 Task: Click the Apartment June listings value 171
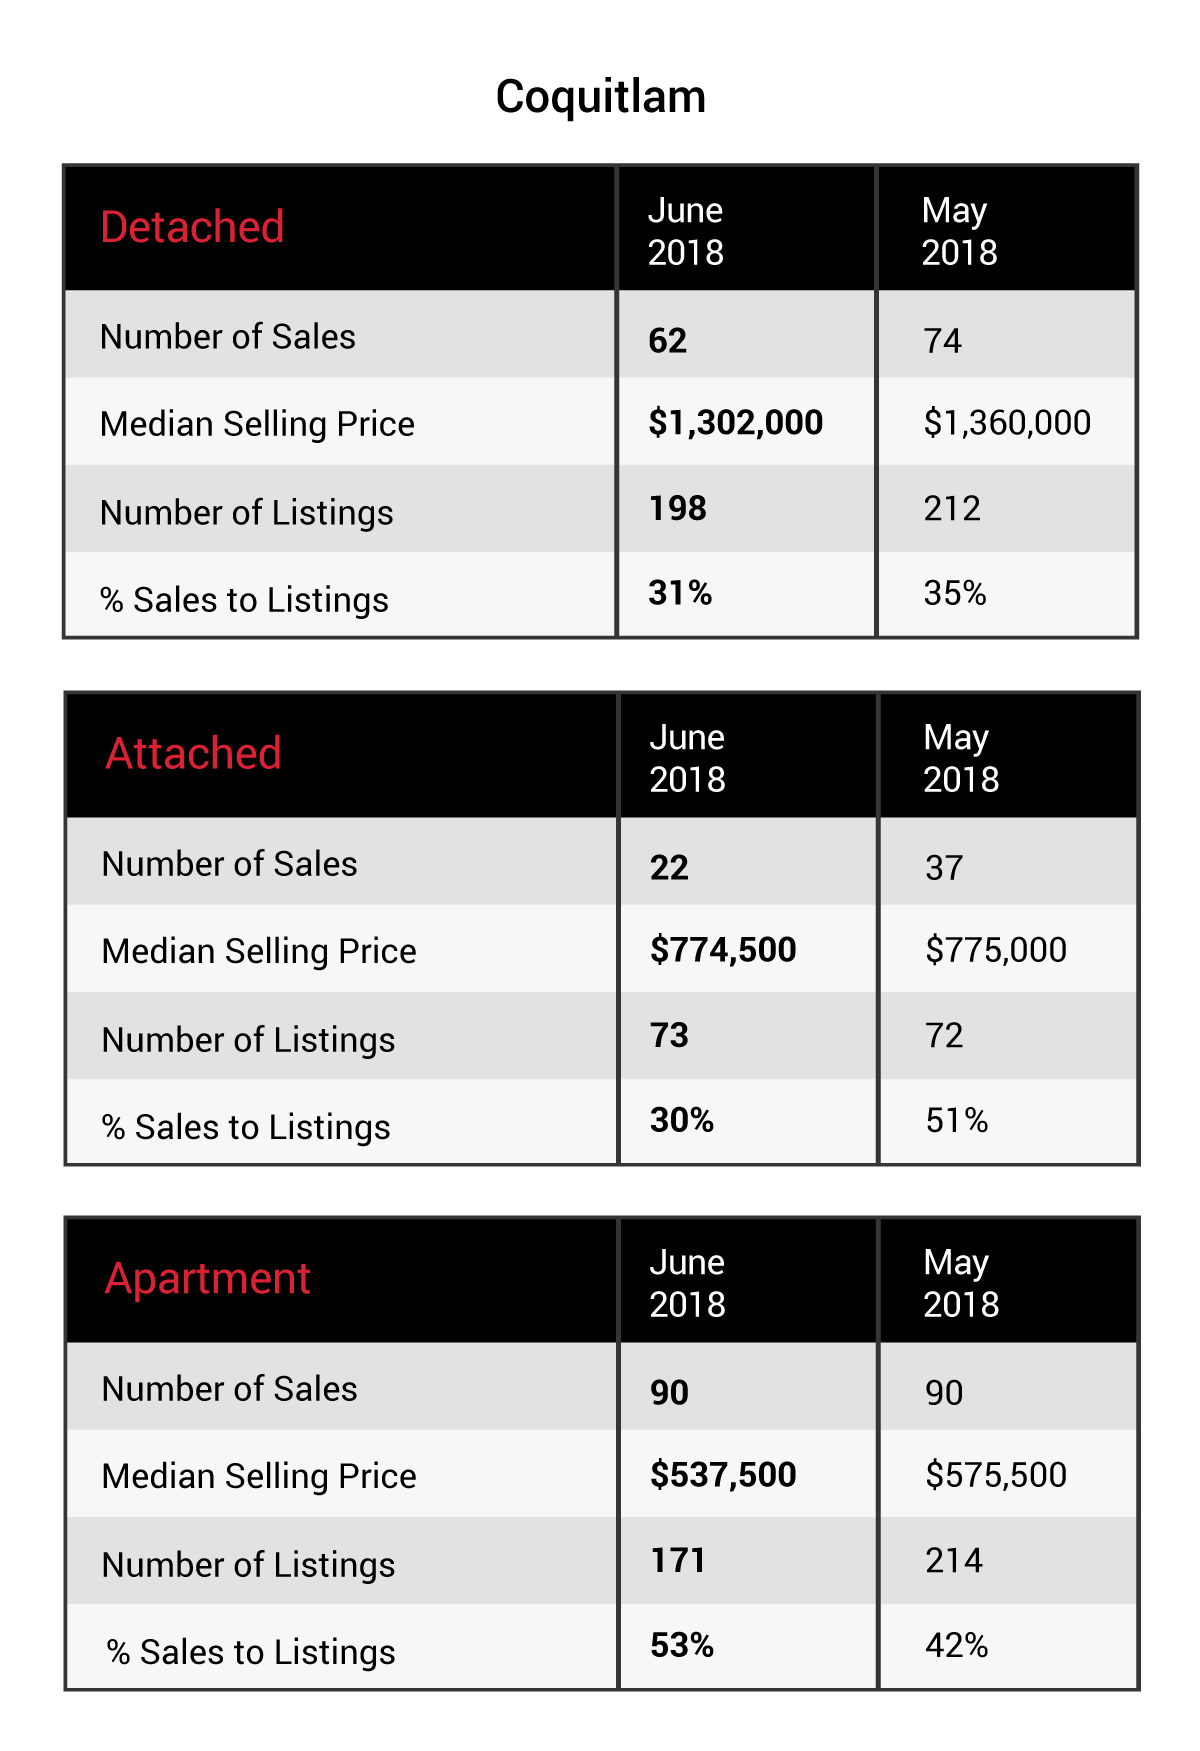pos(678,1560)
